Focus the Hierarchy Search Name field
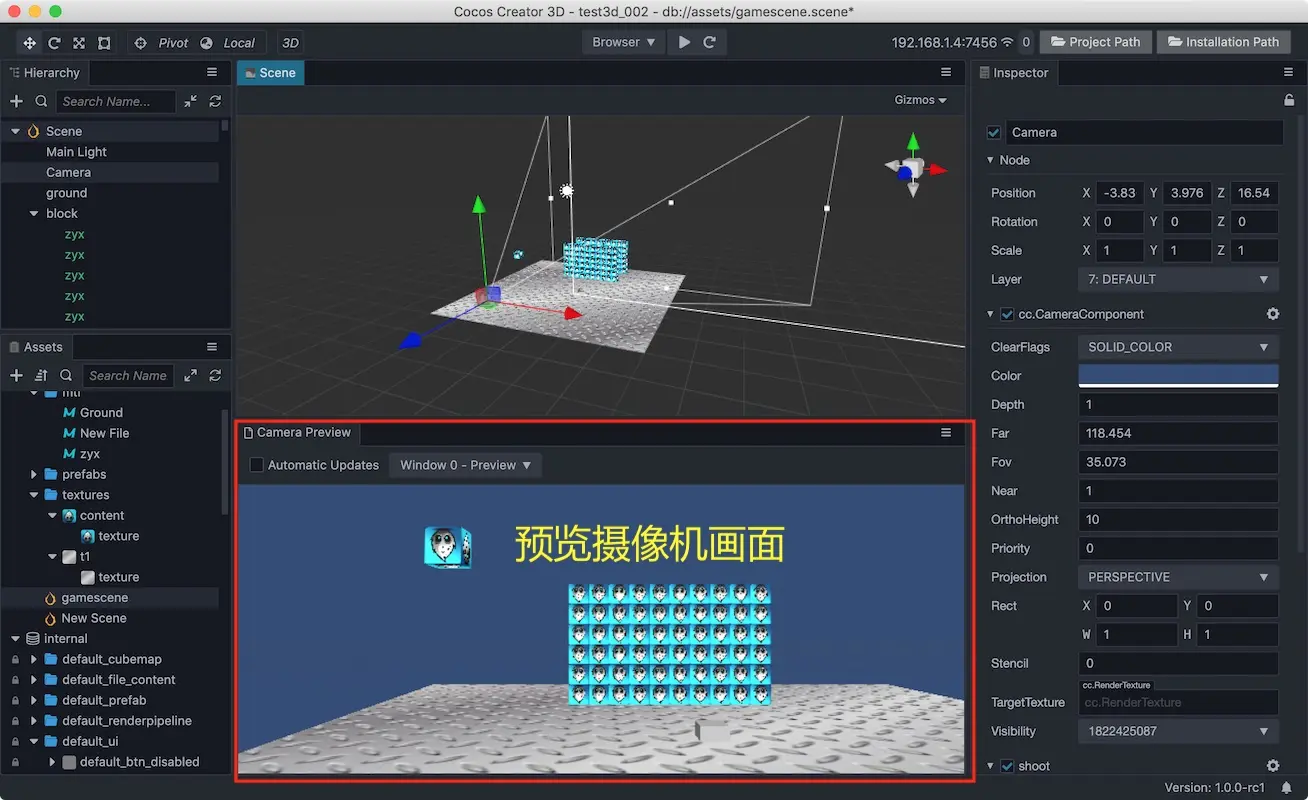The height and width of the screenshot is (800, 1308). click(115, 101)
